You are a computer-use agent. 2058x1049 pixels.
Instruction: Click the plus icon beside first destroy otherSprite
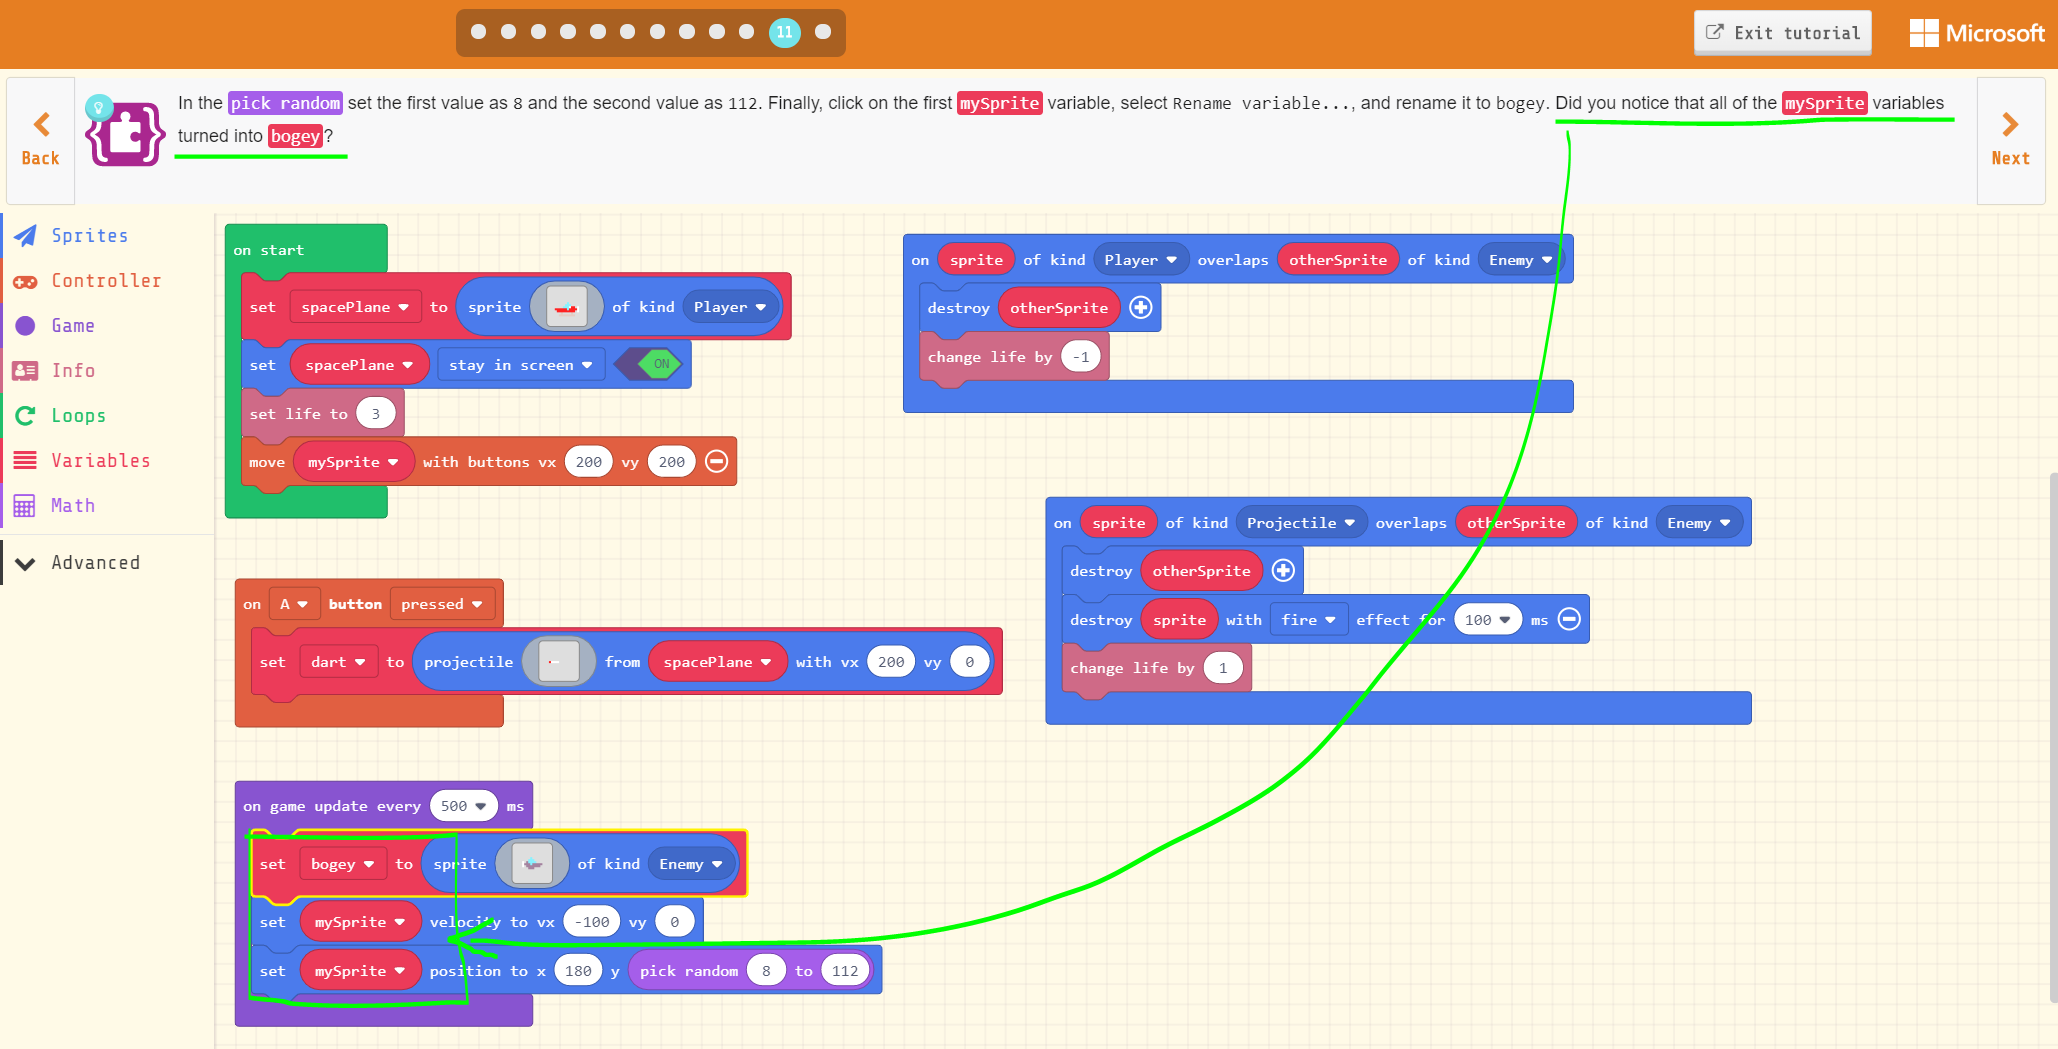[1140, 308]
